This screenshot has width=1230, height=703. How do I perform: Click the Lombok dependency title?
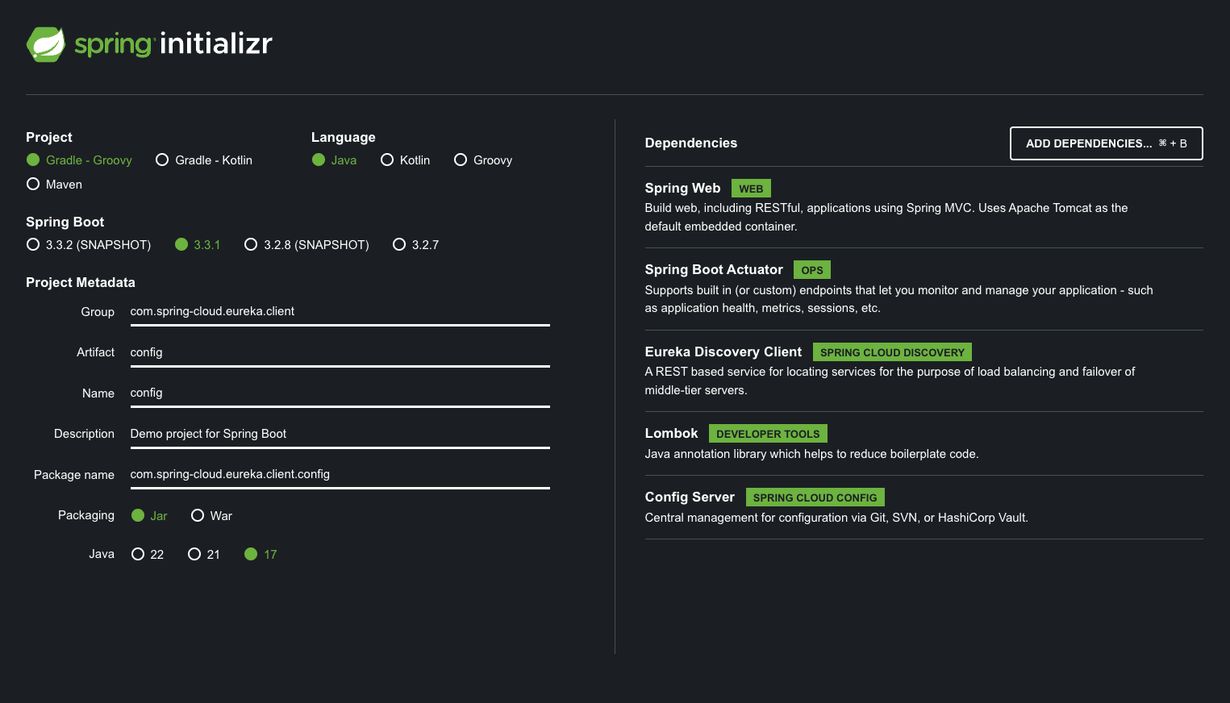tap(671, 433)
